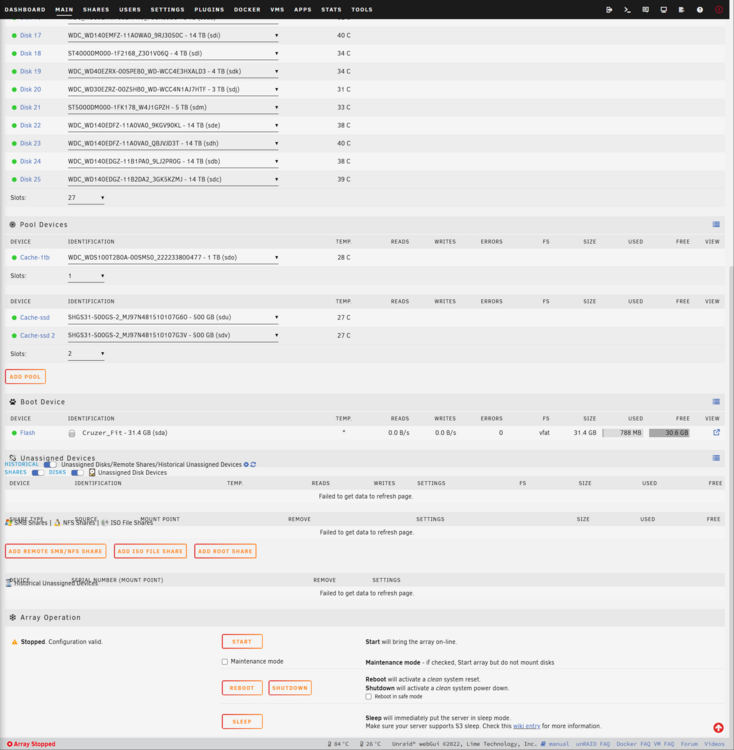Toggle the Shares switch
The width and height of the screenshot is (734, 750).
pyautogui.click(x=38, y=473)
